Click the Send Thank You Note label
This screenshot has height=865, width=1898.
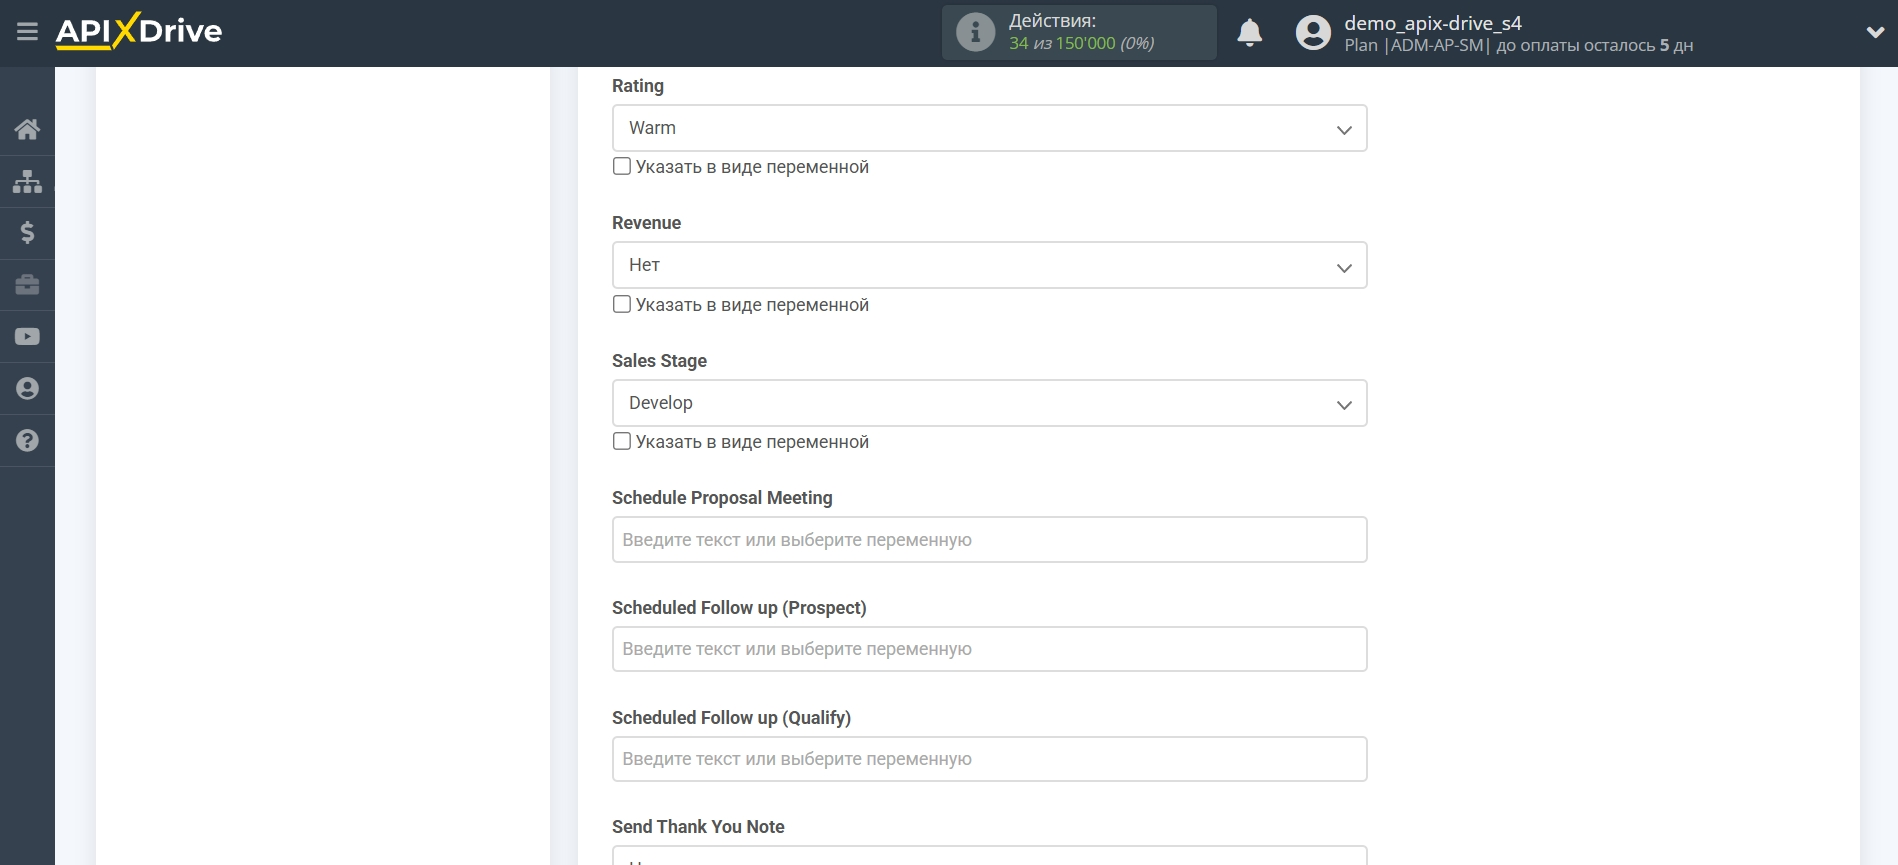698,827
